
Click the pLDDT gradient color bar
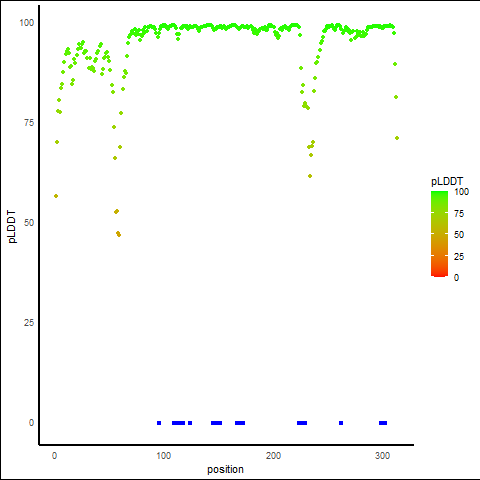pyautogui.click(x=439, y=234)
